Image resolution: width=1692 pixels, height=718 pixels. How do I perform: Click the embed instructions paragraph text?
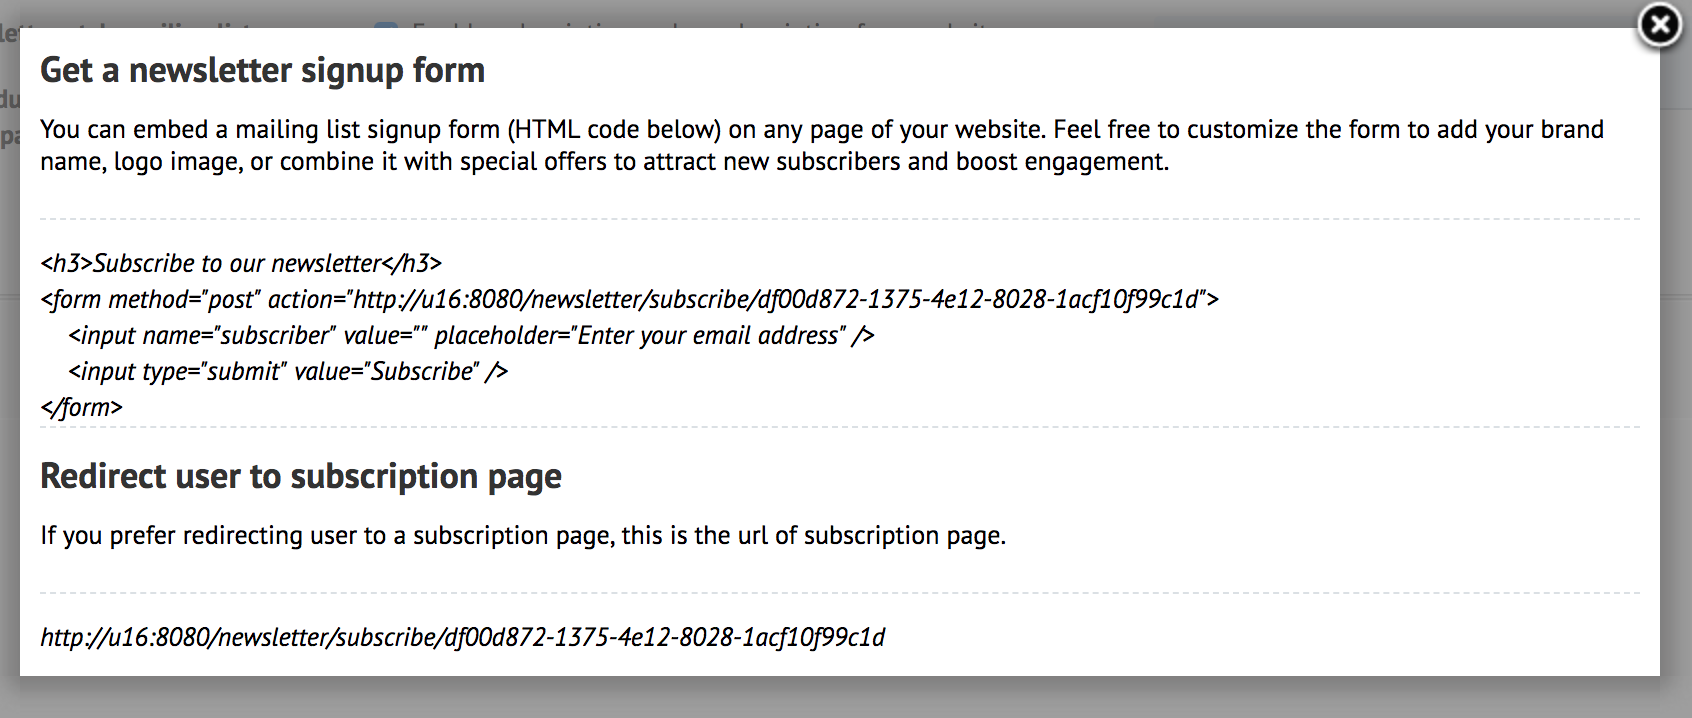click(x=822, y=145)
